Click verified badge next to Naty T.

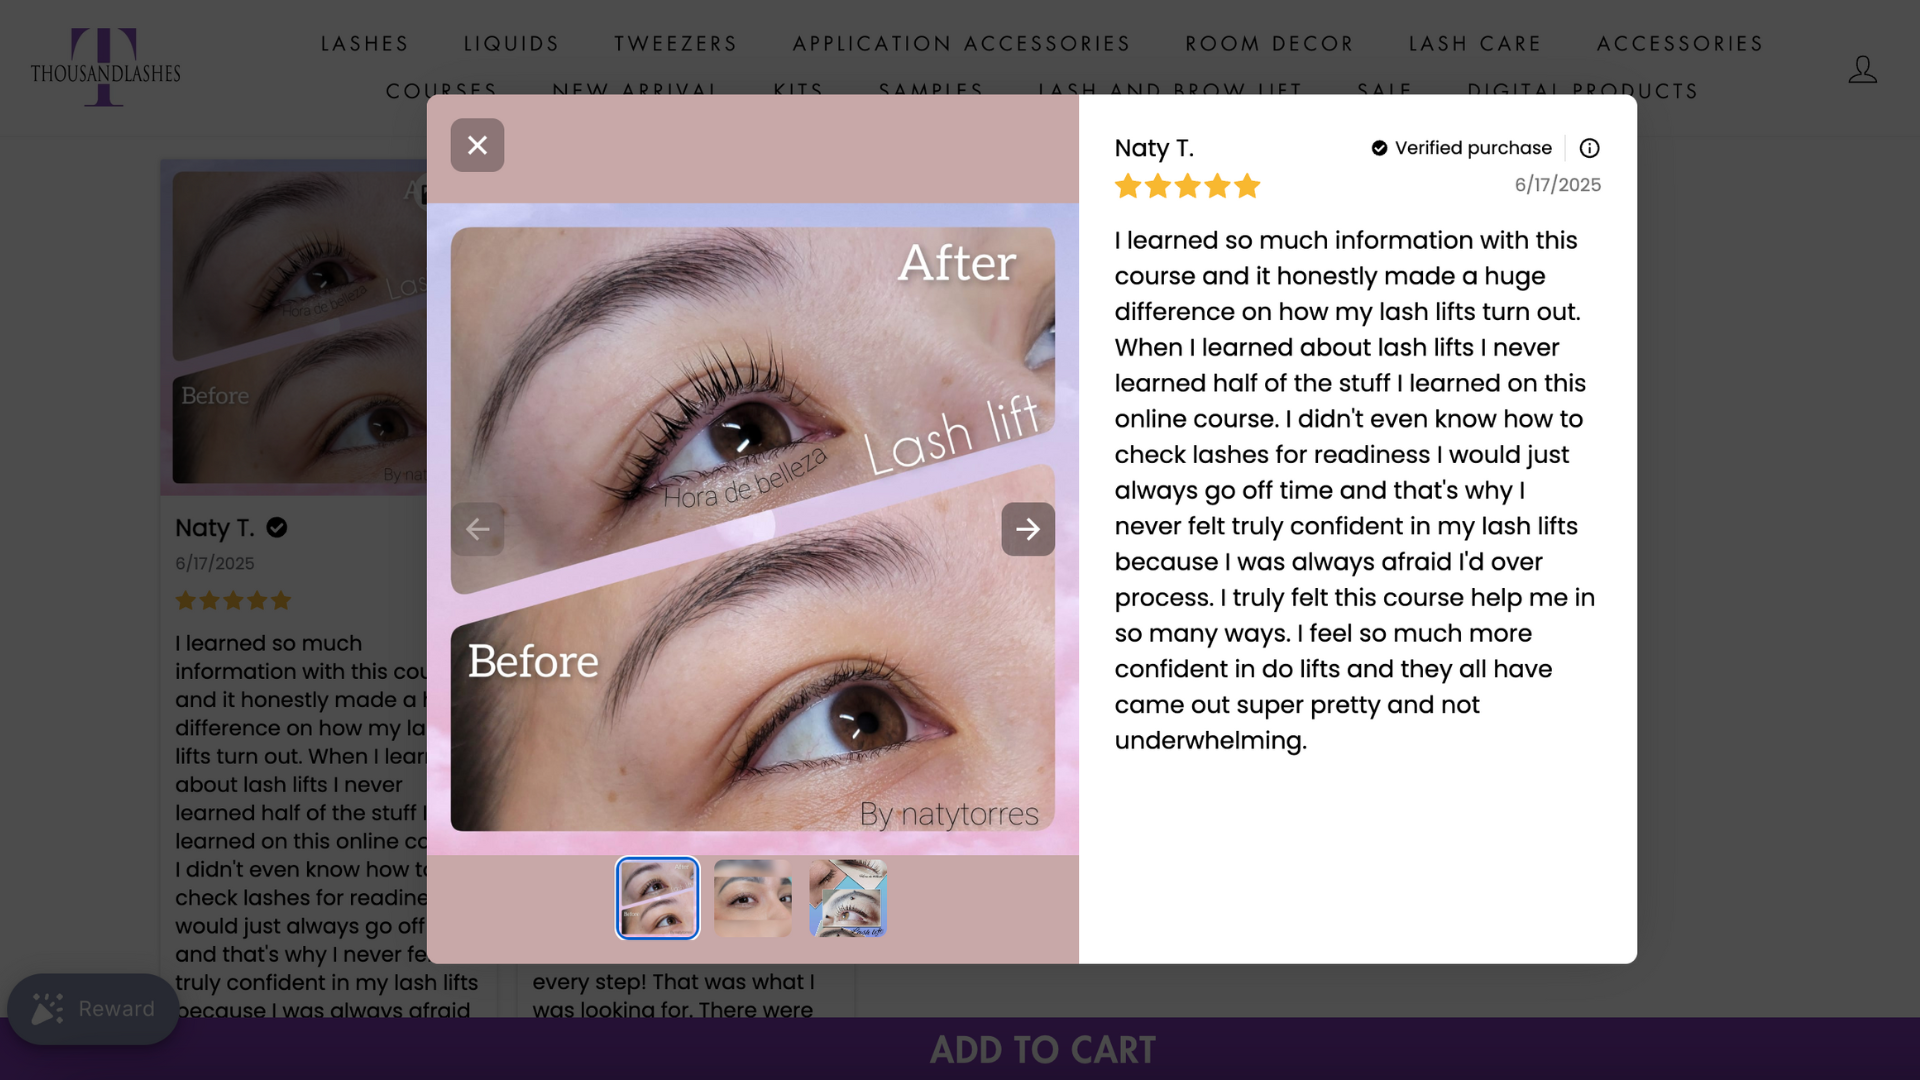277,527
